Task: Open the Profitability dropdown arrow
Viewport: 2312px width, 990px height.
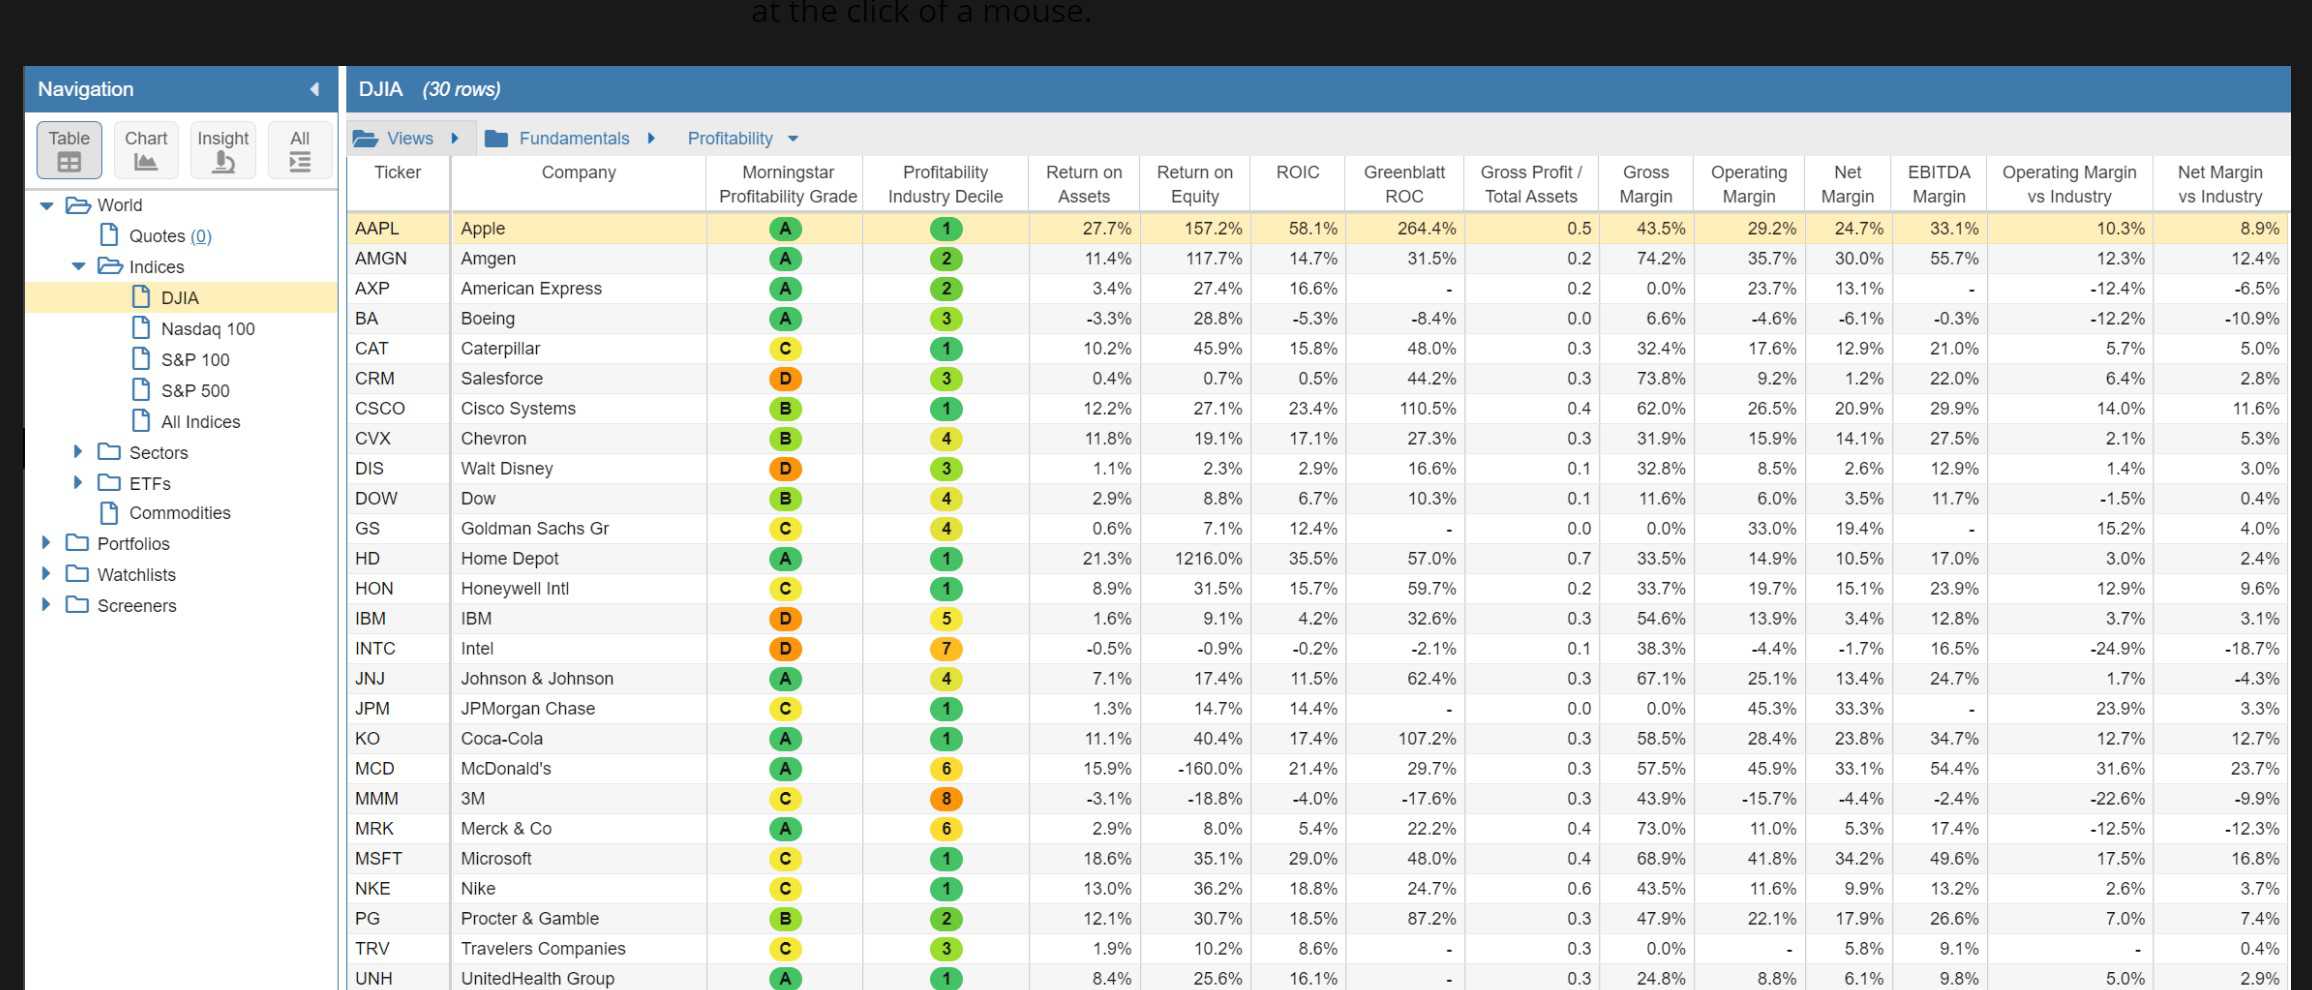Action: coord(793,139)
